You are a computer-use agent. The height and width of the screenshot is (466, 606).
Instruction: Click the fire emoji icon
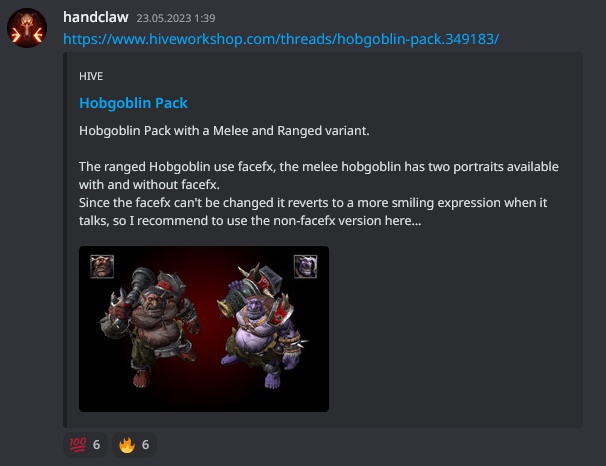click(127, 445)
